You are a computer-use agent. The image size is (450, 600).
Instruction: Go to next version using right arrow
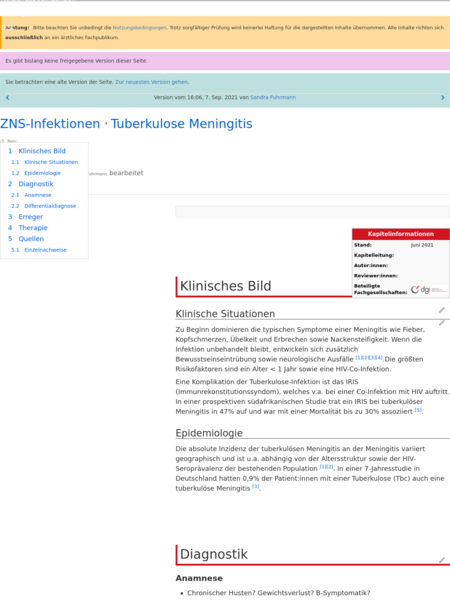tap(443, 98)
